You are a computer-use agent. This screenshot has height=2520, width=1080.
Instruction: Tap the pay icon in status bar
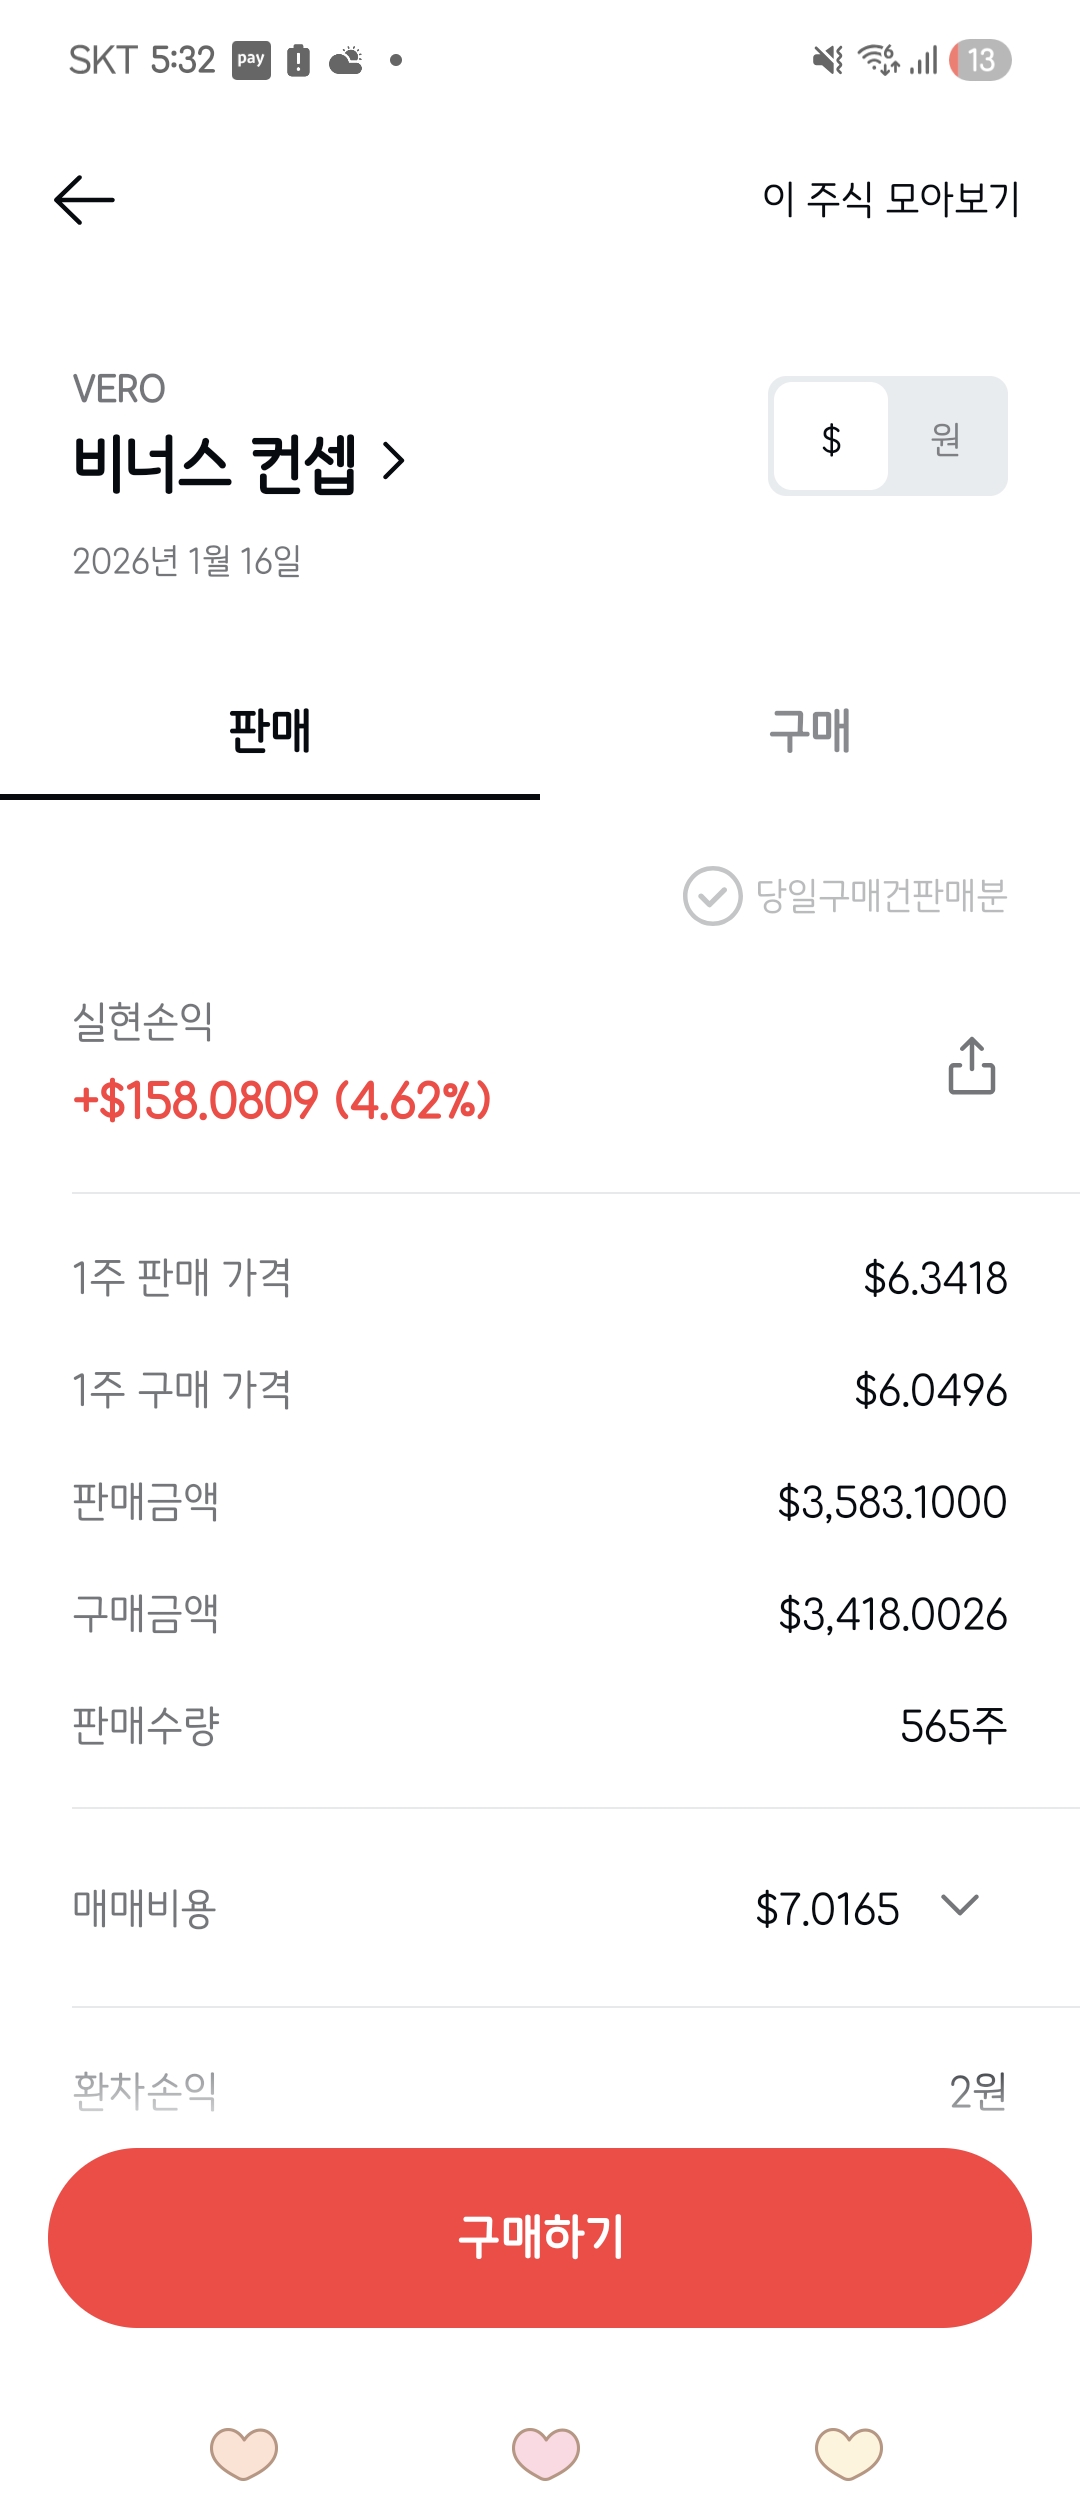point(251,60)
